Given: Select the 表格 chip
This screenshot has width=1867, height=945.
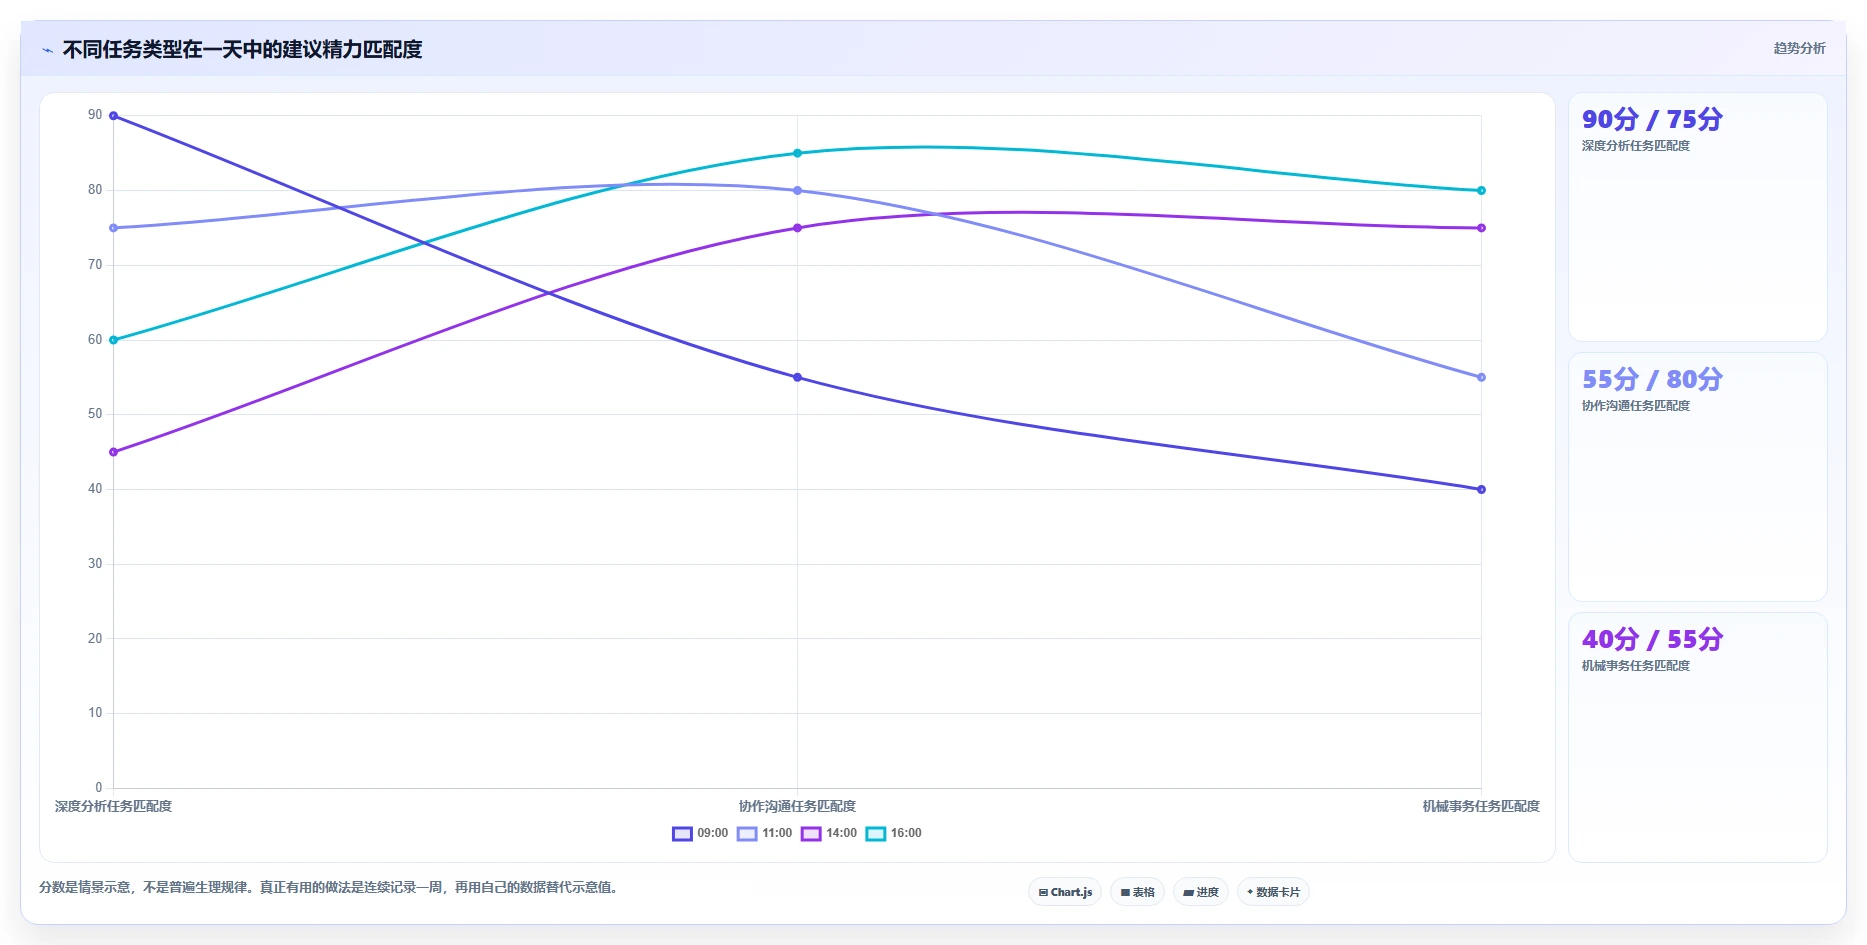Looking at the screenshot, I should pyautogui.click(x=1137, y=892).
